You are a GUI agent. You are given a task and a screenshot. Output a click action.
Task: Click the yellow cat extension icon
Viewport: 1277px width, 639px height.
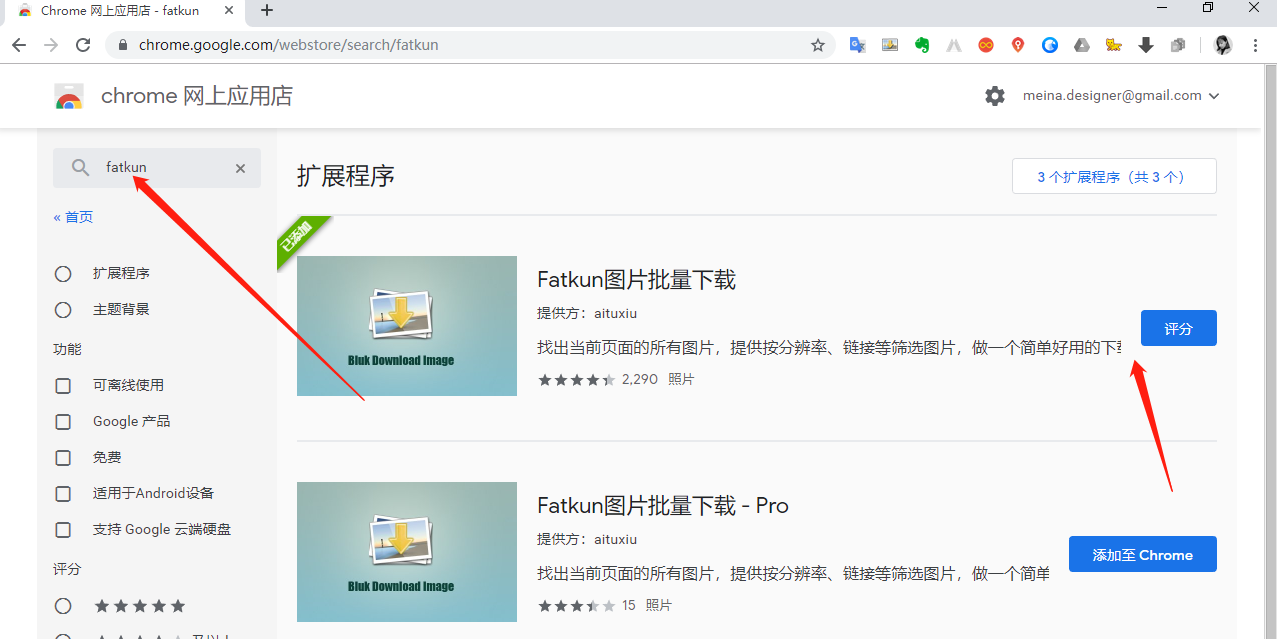click(1114, 45)
